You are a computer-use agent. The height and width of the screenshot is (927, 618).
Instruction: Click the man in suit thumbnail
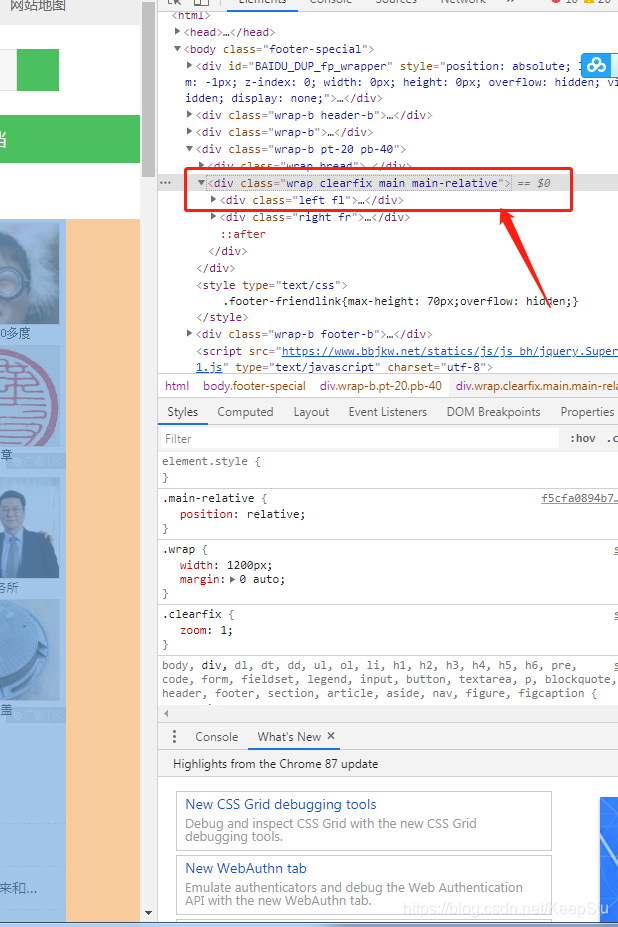click(30, 527)
